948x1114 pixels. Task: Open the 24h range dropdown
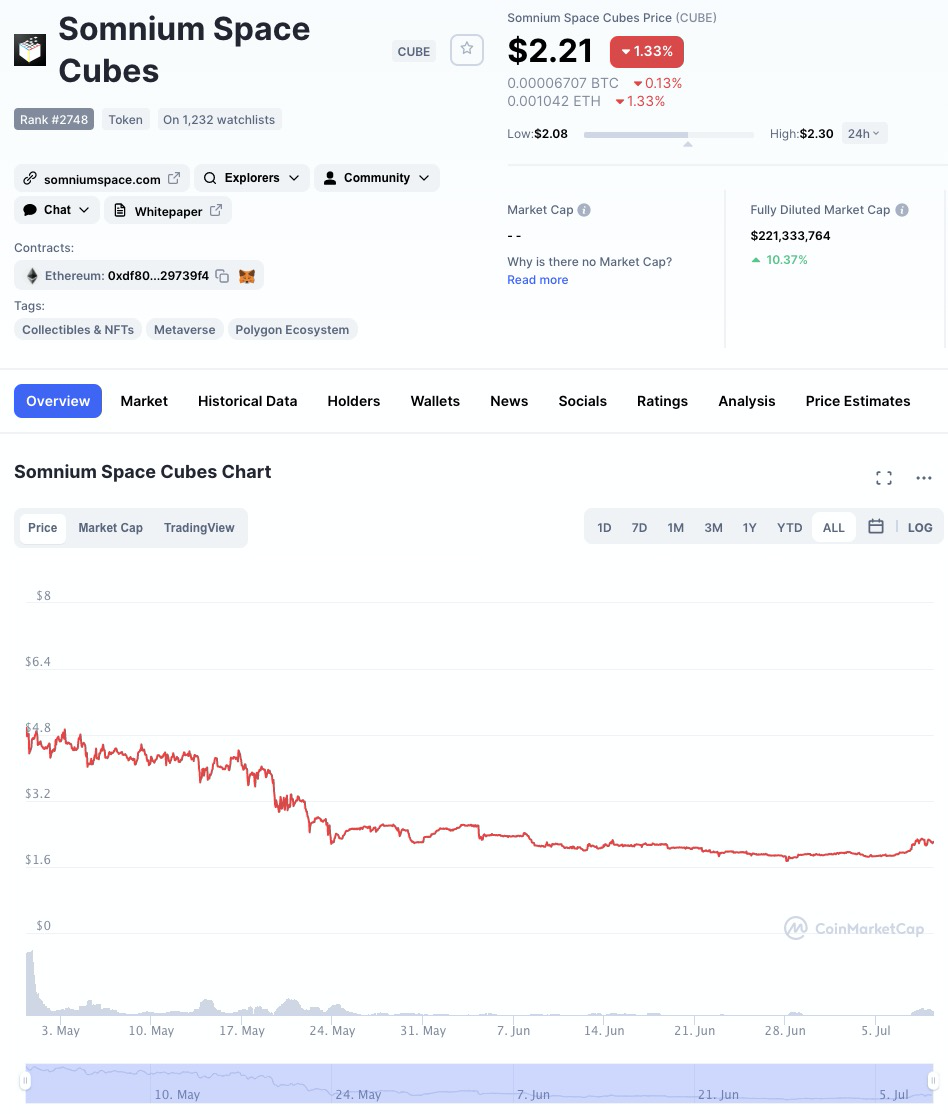tap(864, 133)
